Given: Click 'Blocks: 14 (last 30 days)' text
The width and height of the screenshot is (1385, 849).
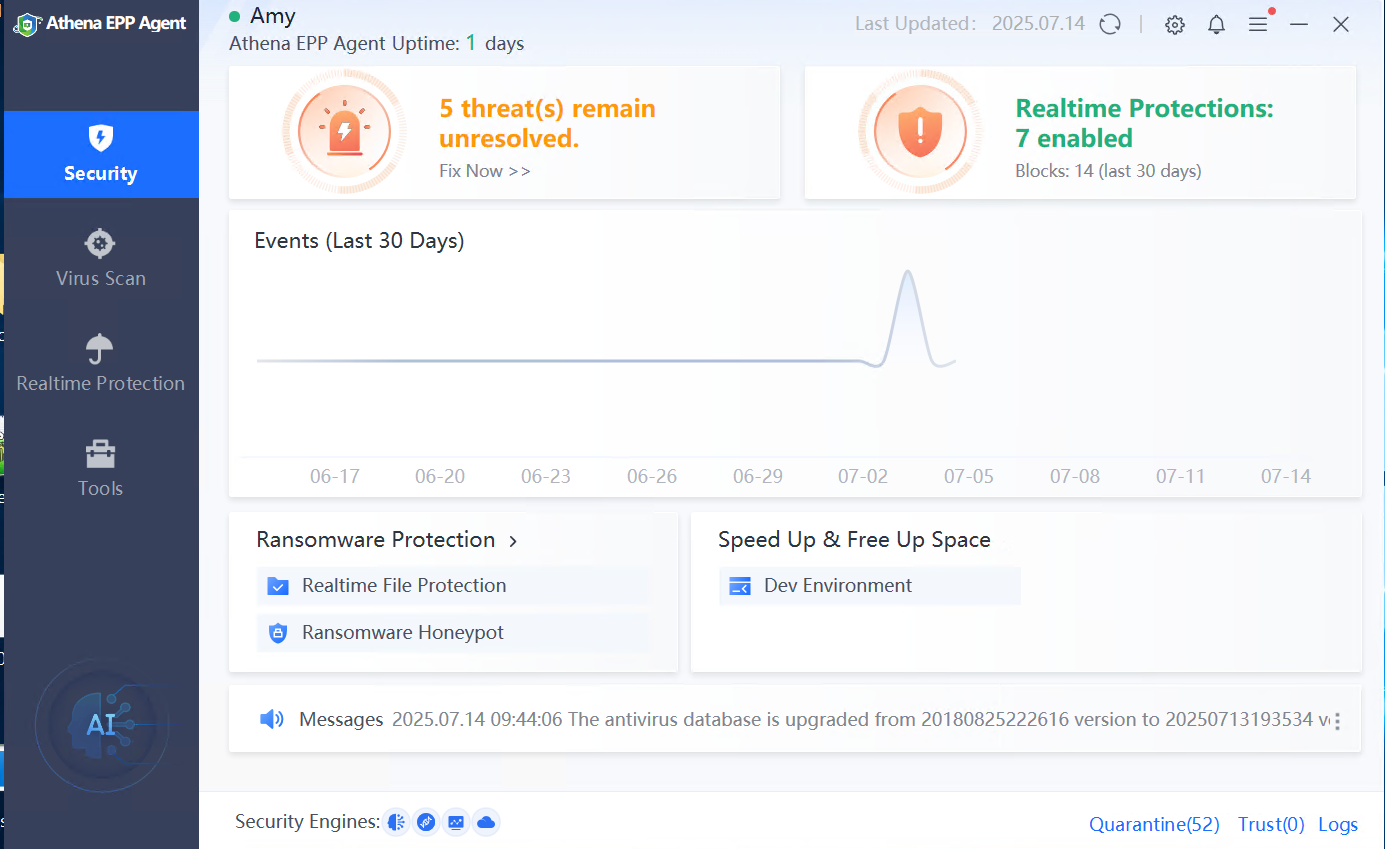Looking at the screenshot, I should point(1108,171).
